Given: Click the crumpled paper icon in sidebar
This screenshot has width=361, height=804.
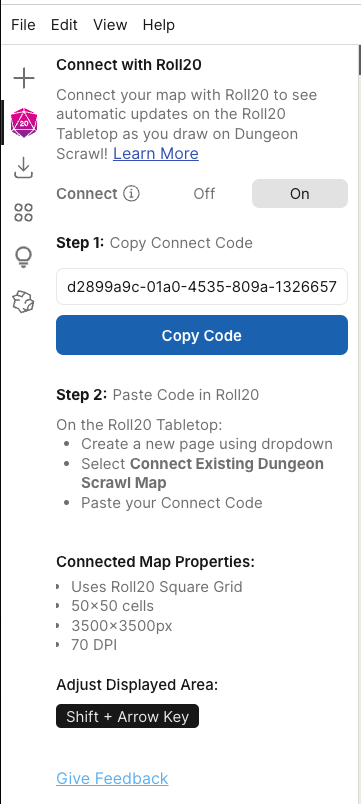Looking at the screenshot, I should pyautogui.click(x=24, y=302).
